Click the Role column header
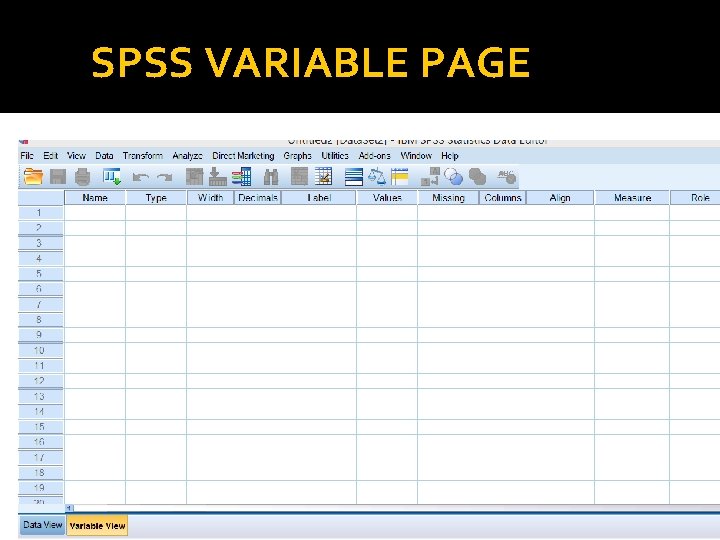 [x=695, y=198]
